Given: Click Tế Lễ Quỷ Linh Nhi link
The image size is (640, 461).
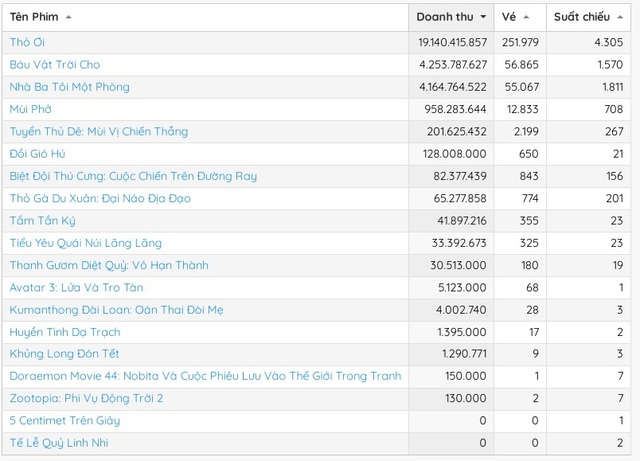Looking at the screenshot, I should [59, 443].
